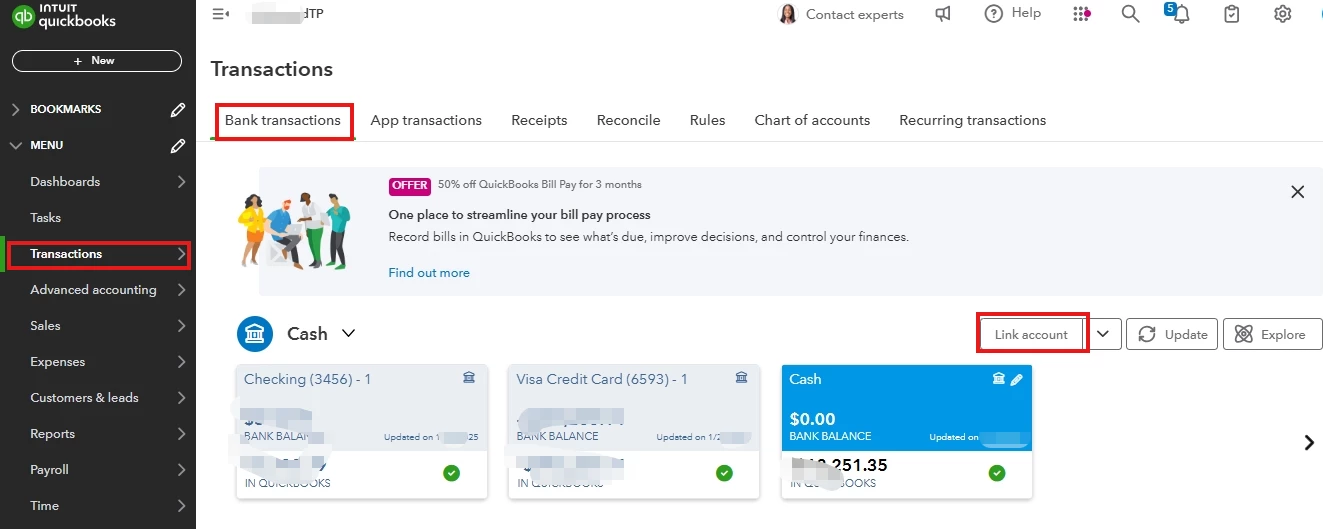Open the Receipts tab

pyautogui.click(x=539, y=120)
